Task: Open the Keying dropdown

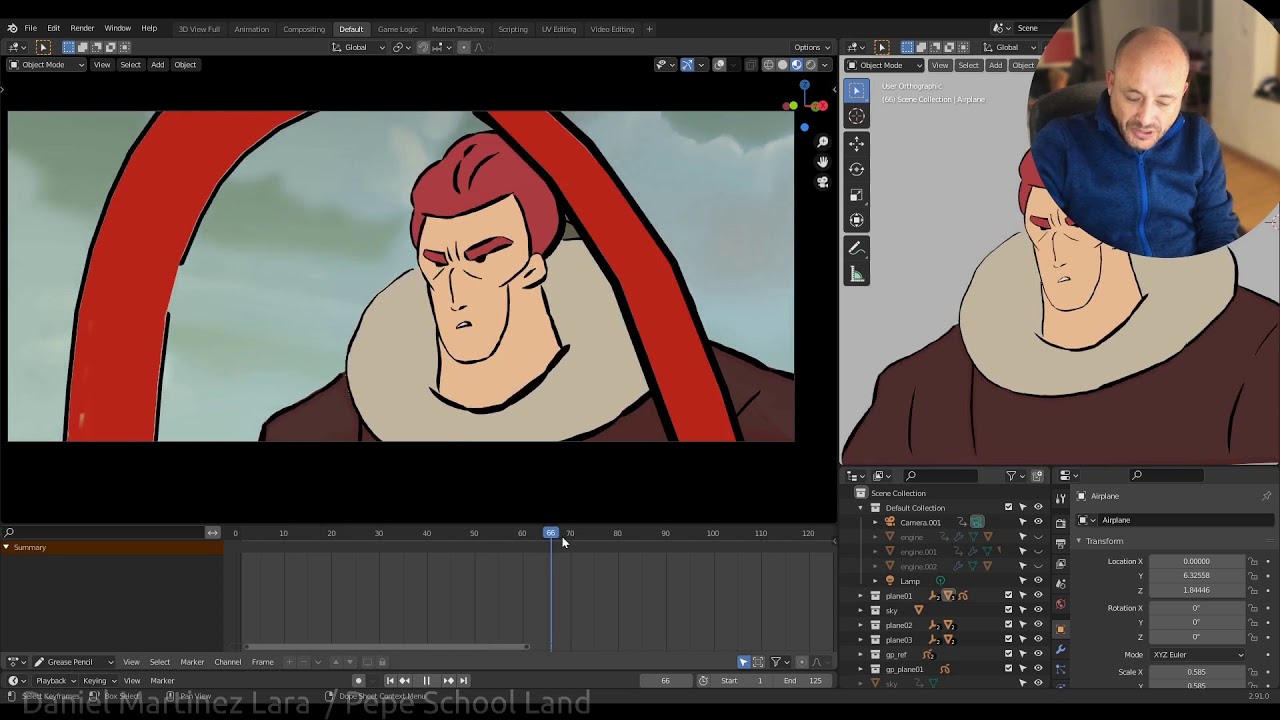Action: pos(98,681)
